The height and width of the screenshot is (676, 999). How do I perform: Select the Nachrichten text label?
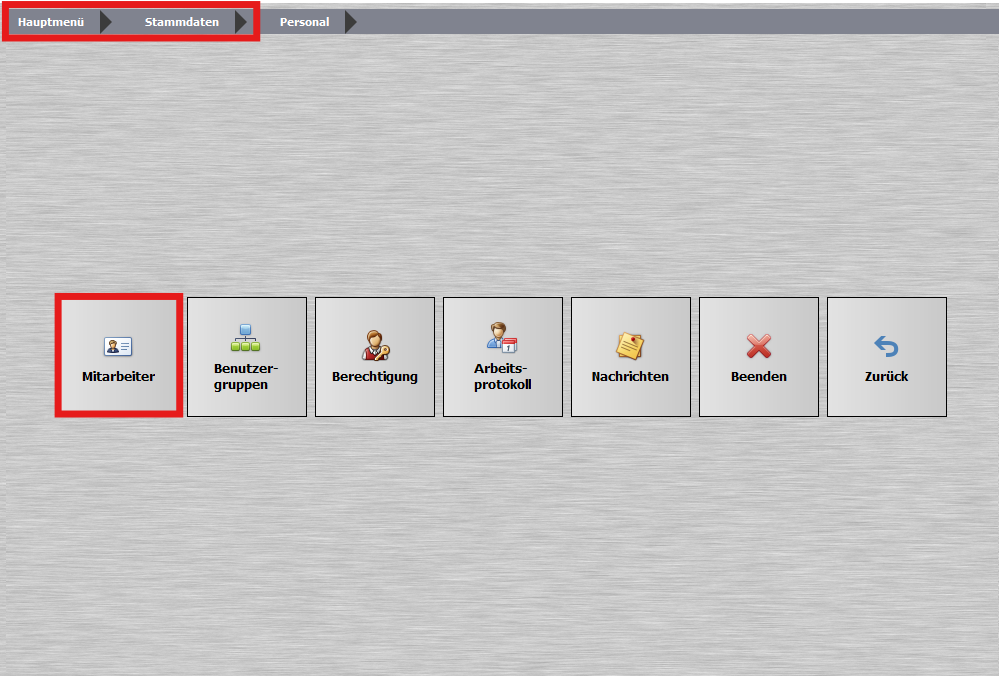click(630, 377)
